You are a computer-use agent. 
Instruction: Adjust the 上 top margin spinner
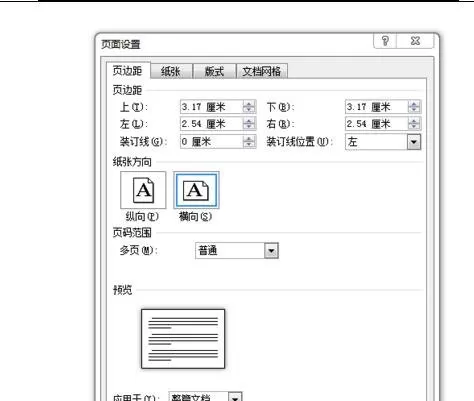(x=249, y=107)
